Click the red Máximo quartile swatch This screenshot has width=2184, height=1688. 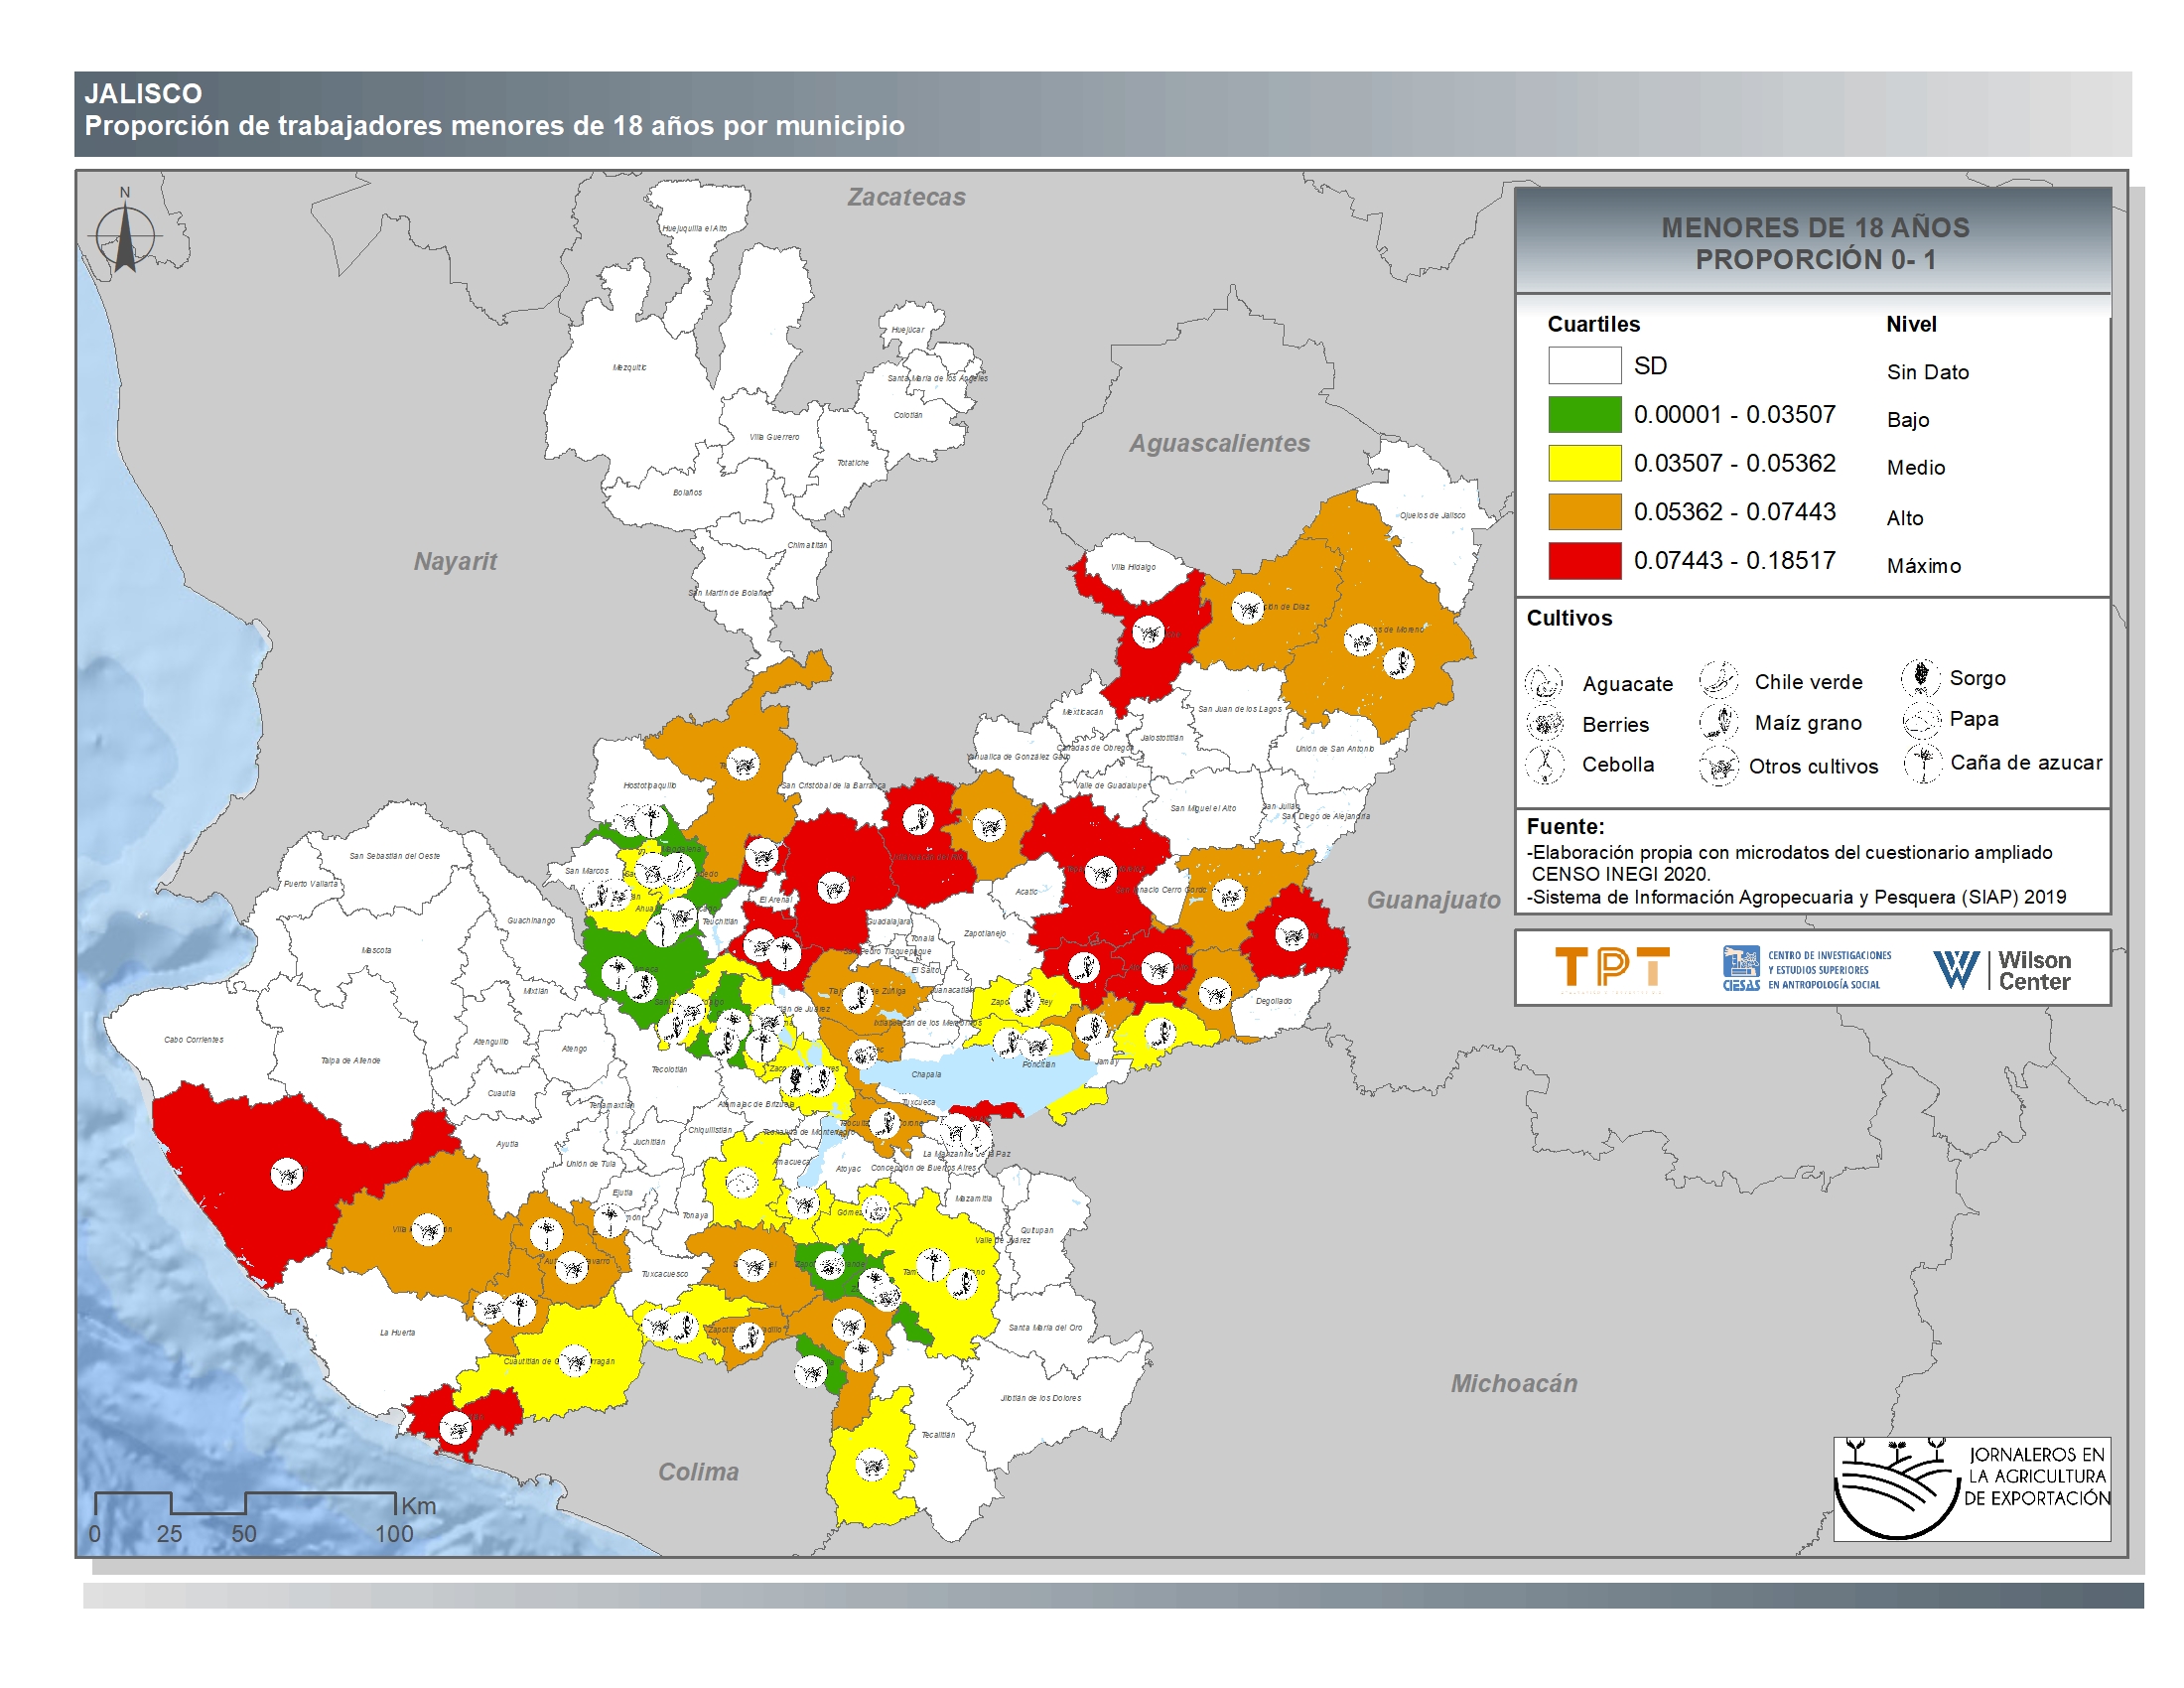pos(1584,561)
